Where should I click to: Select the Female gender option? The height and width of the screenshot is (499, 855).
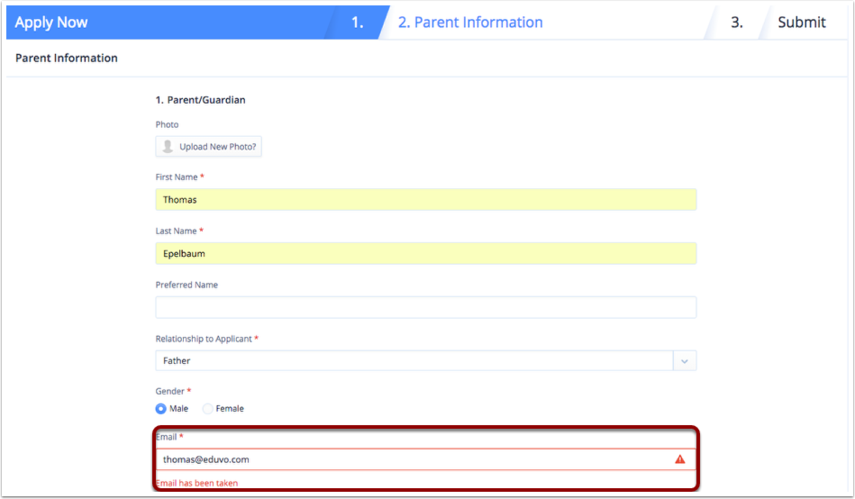208,408
